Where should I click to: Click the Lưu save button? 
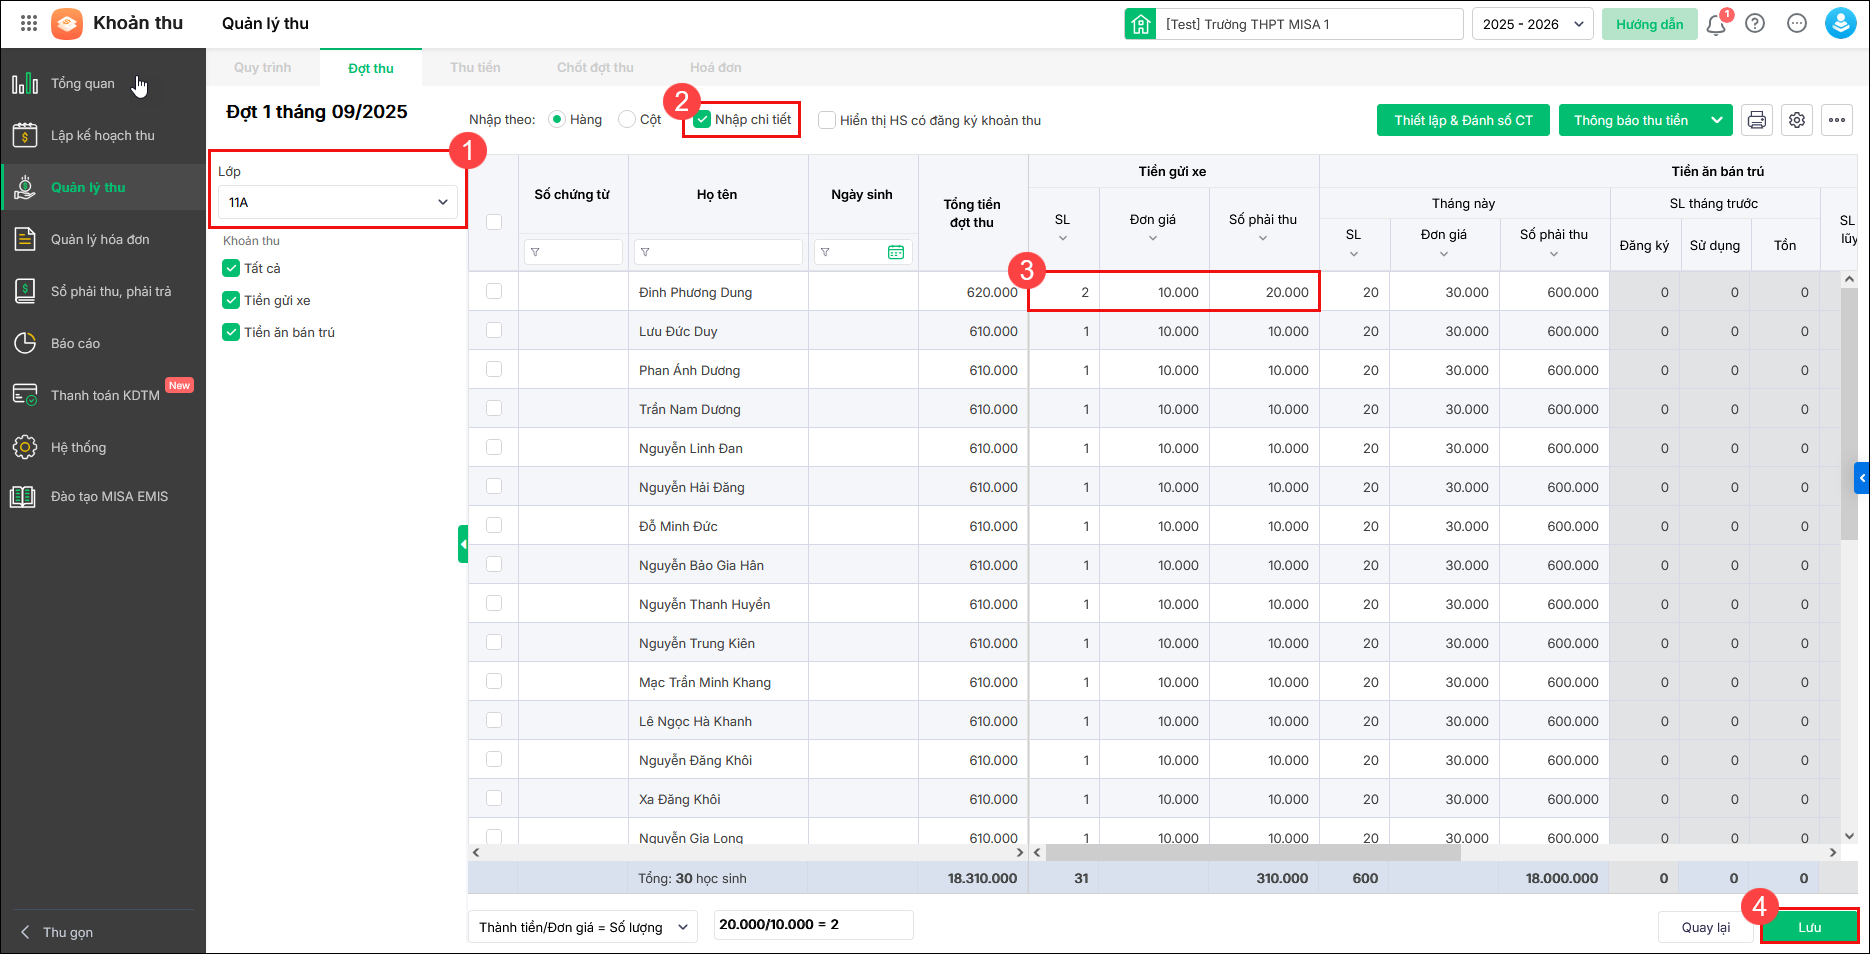pos(1809,927)
